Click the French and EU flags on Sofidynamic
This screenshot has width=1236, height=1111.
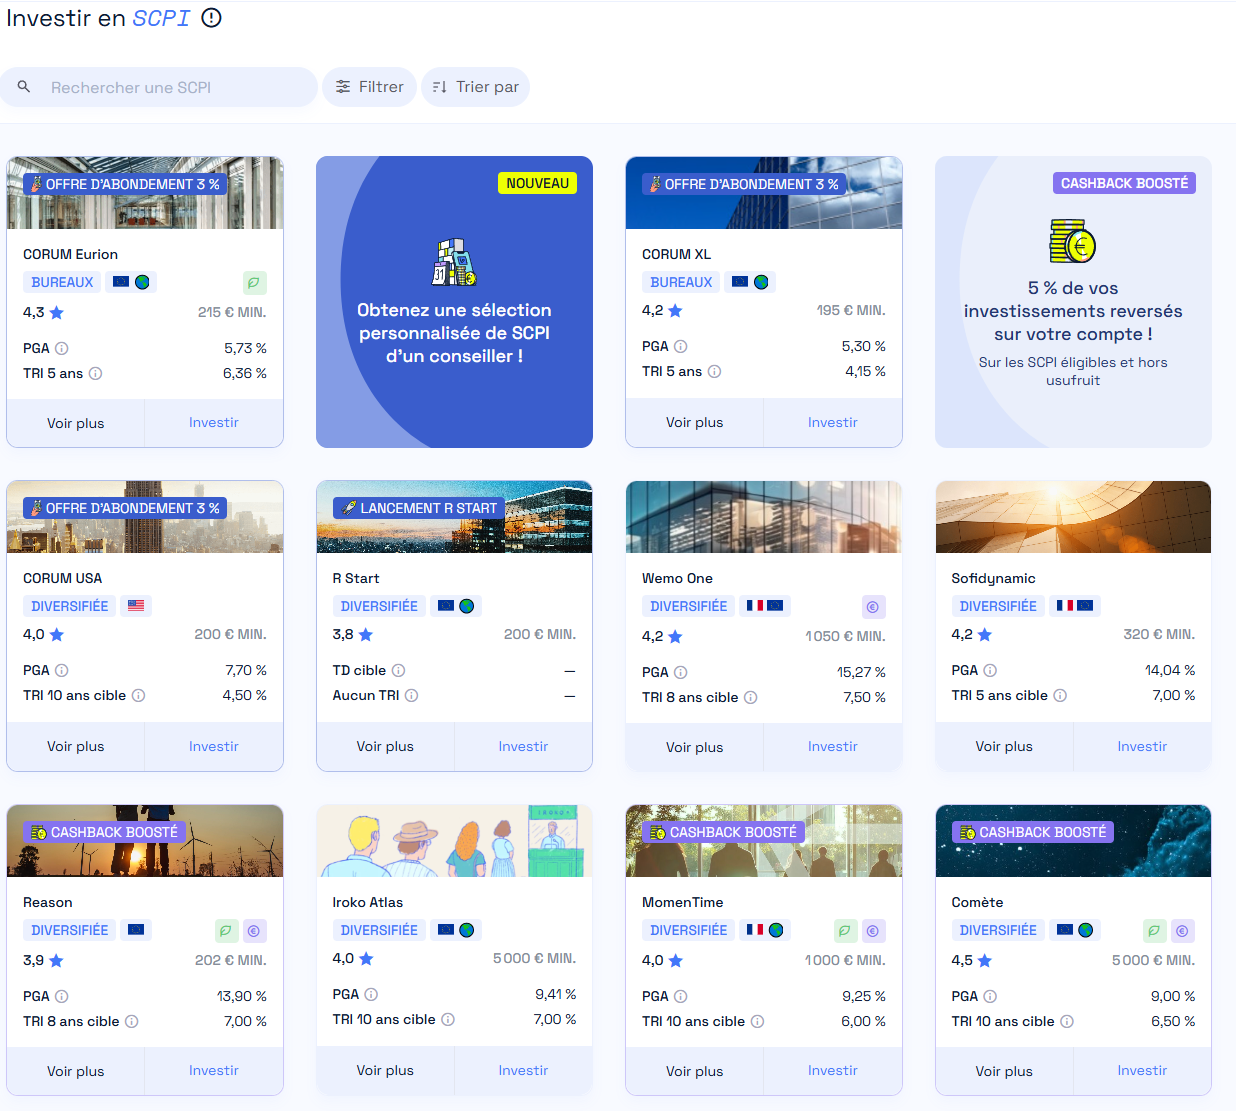[1075, 606]
